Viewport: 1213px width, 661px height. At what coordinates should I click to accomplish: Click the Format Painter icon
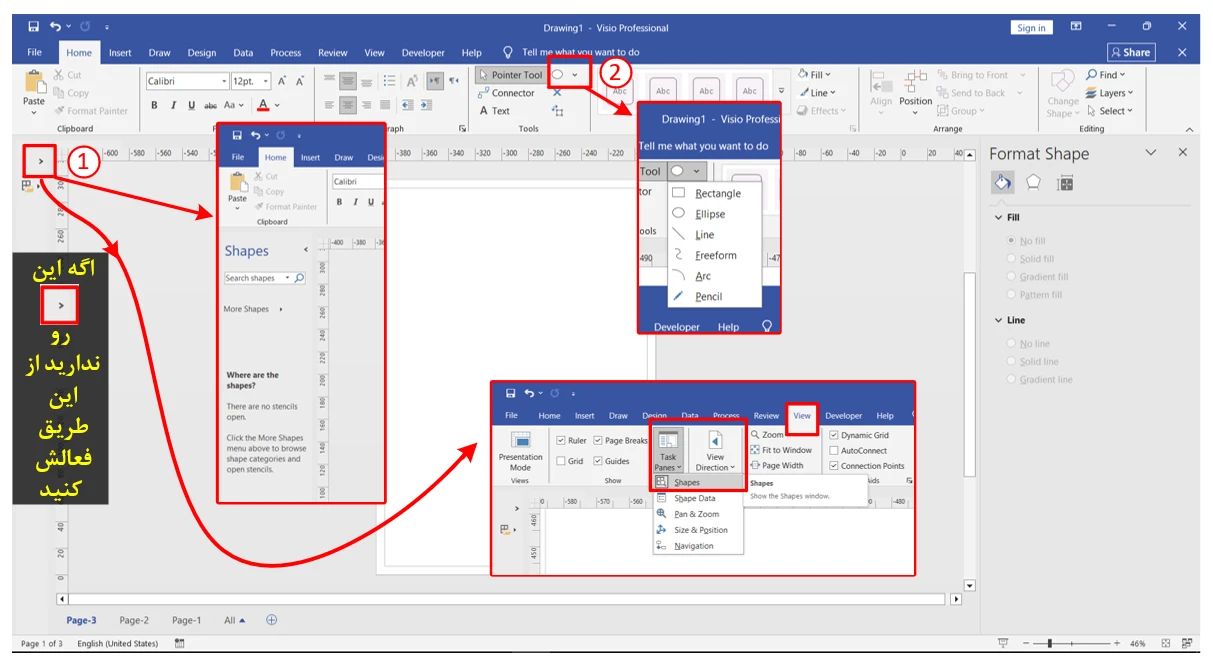(x=90, y=111)
